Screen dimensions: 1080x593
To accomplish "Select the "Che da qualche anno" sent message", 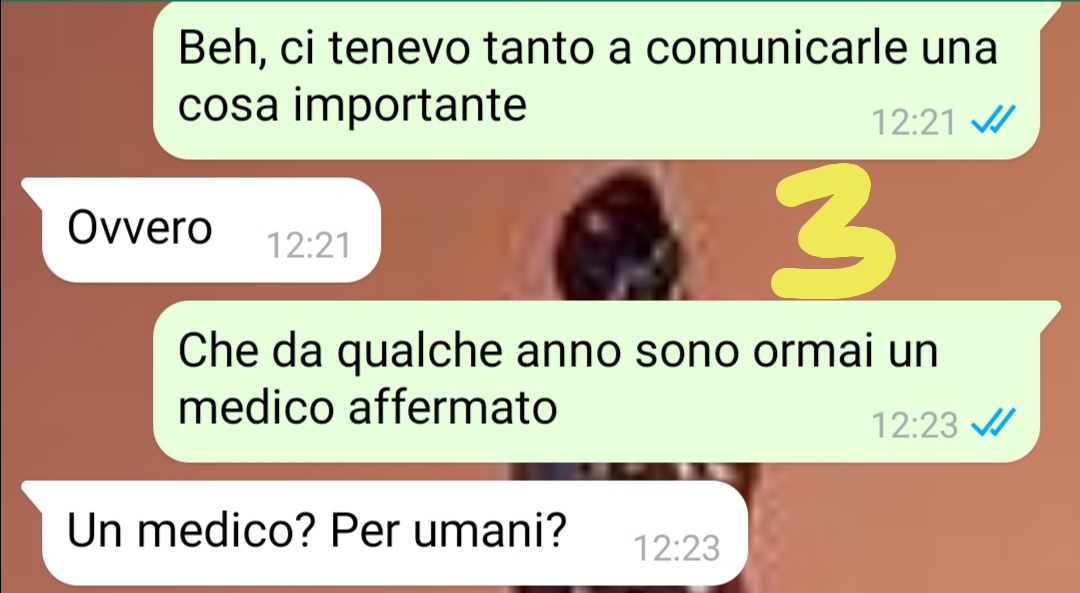I will pyautogui.click(x=596, y=382).
